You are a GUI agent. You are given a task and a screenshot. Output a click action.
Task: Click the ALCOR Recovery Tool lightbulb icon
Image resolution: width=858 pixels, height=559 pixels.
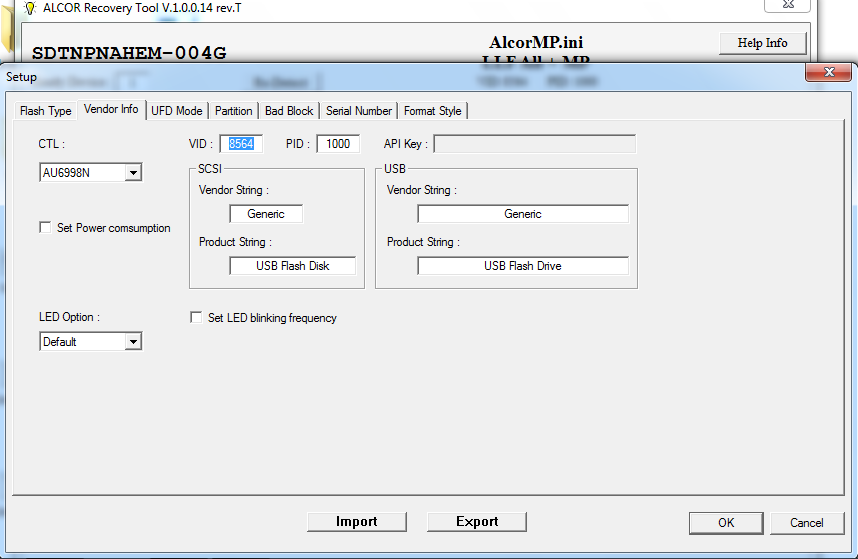coord(30,8)
